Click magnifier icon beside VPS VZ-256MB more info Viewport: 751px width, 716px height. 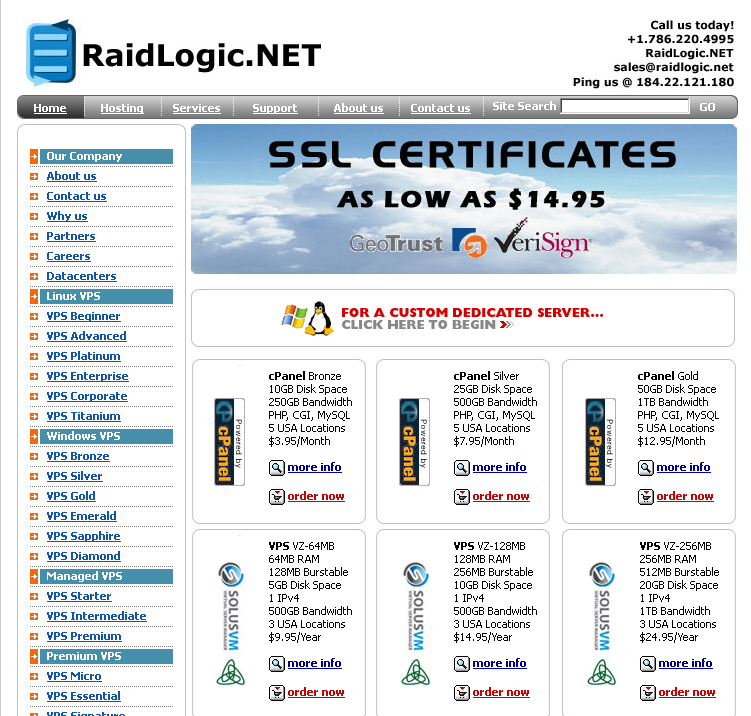647,663
